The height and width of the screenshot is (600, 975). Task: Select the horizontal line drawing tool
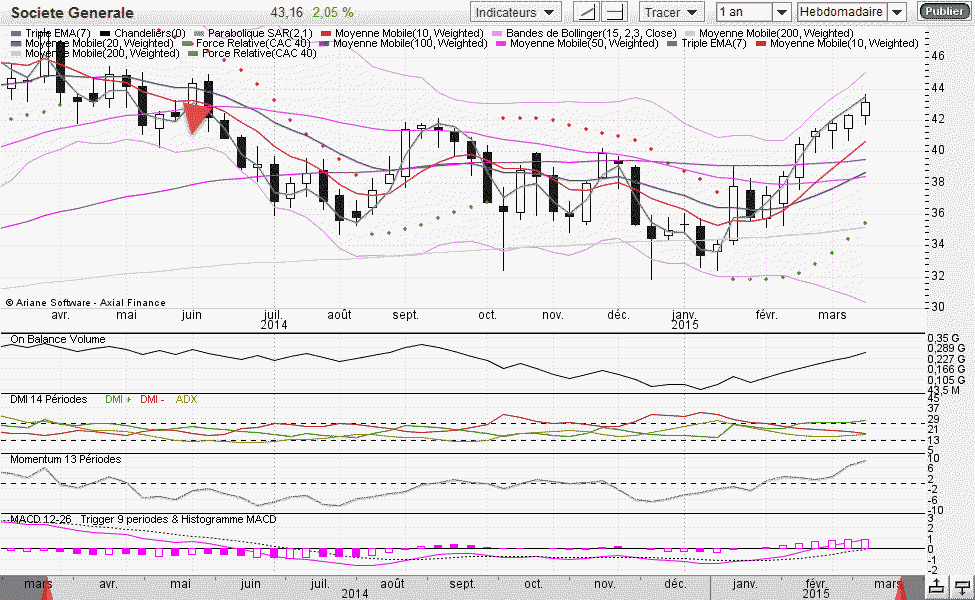click(614, 12)
